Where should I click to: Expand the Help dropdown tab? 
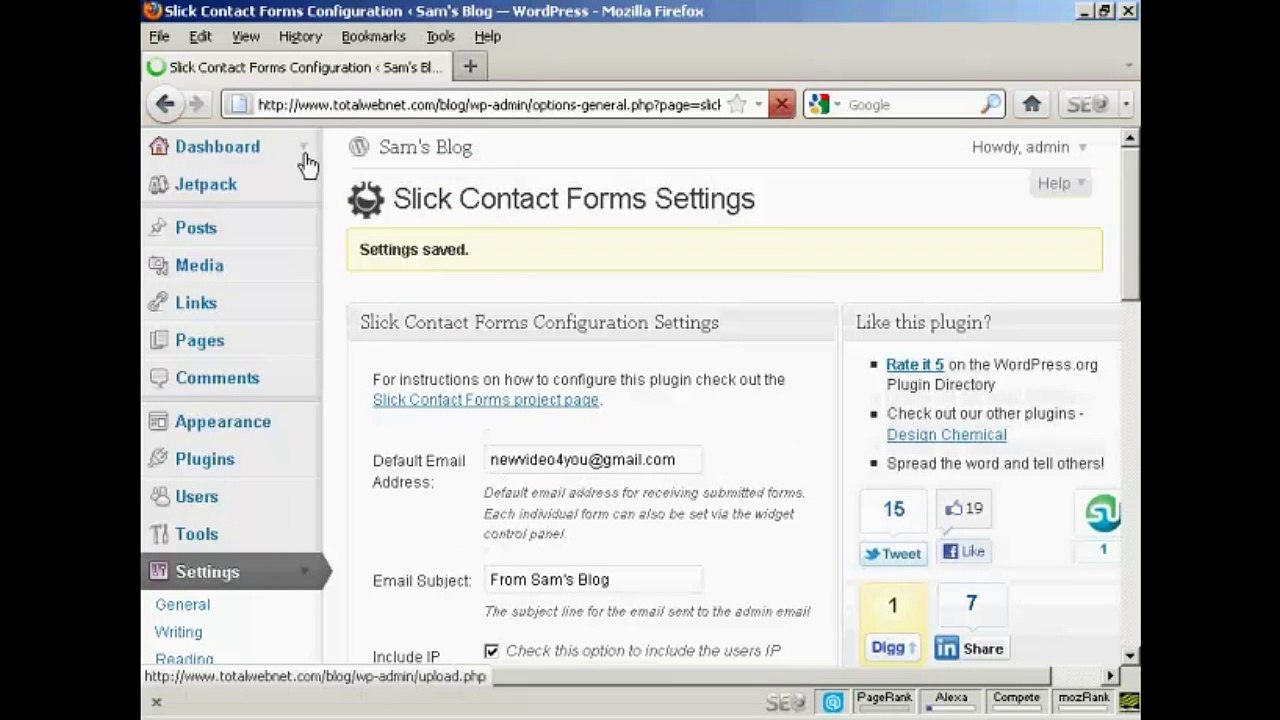click(1060, 183)
